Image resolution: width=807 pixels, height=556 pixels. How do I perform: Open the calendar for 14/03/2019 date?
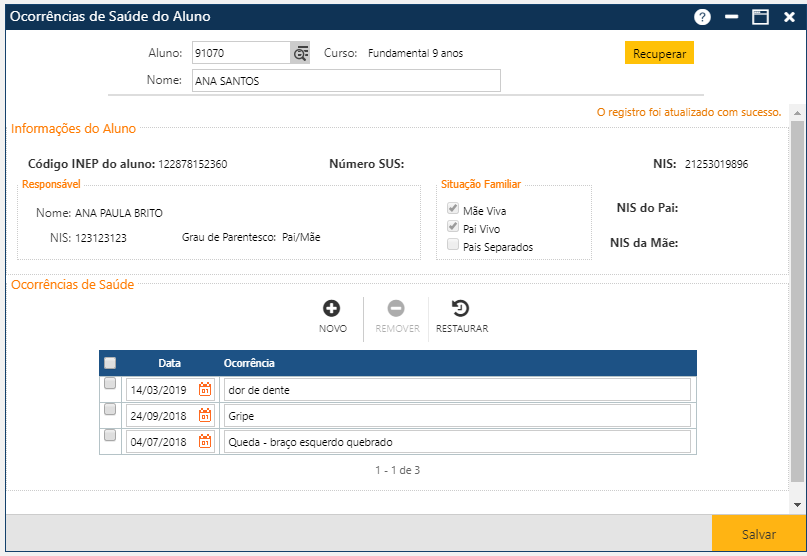tap(205, 389)
